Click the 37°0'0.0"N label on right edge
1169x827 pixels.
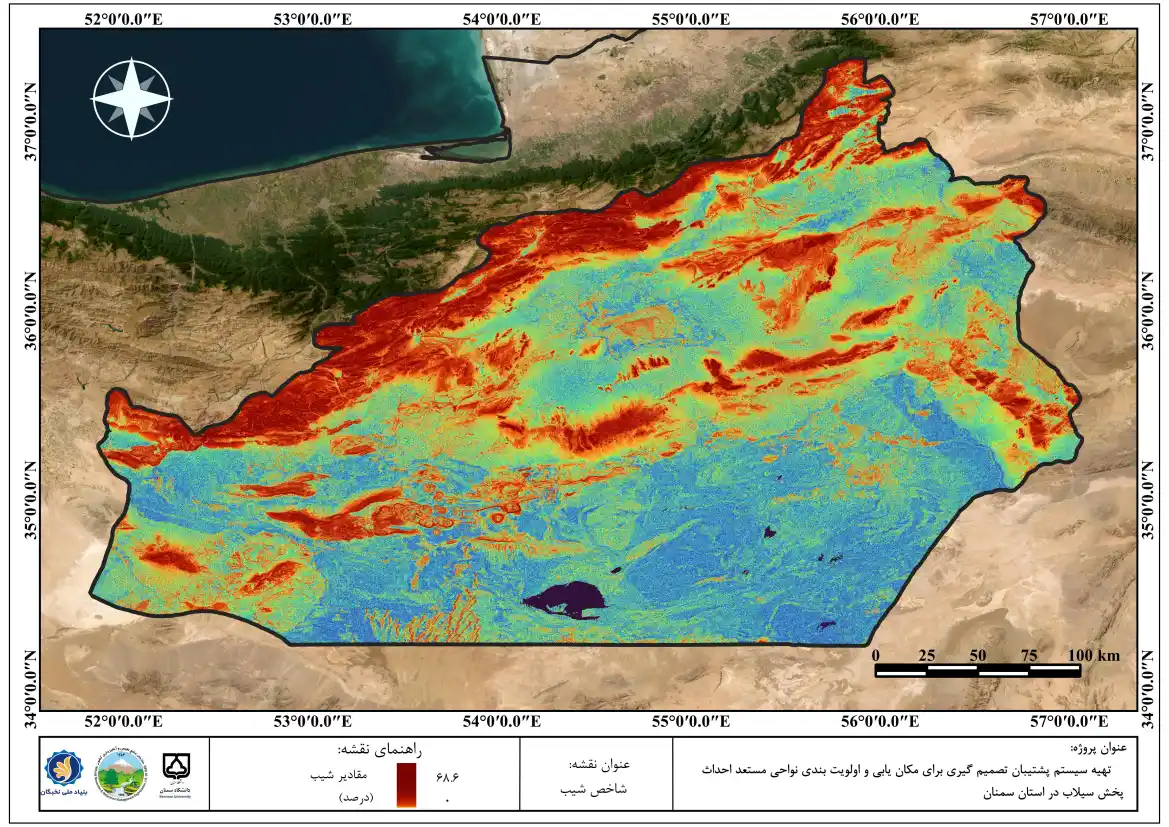[1147, 122]
